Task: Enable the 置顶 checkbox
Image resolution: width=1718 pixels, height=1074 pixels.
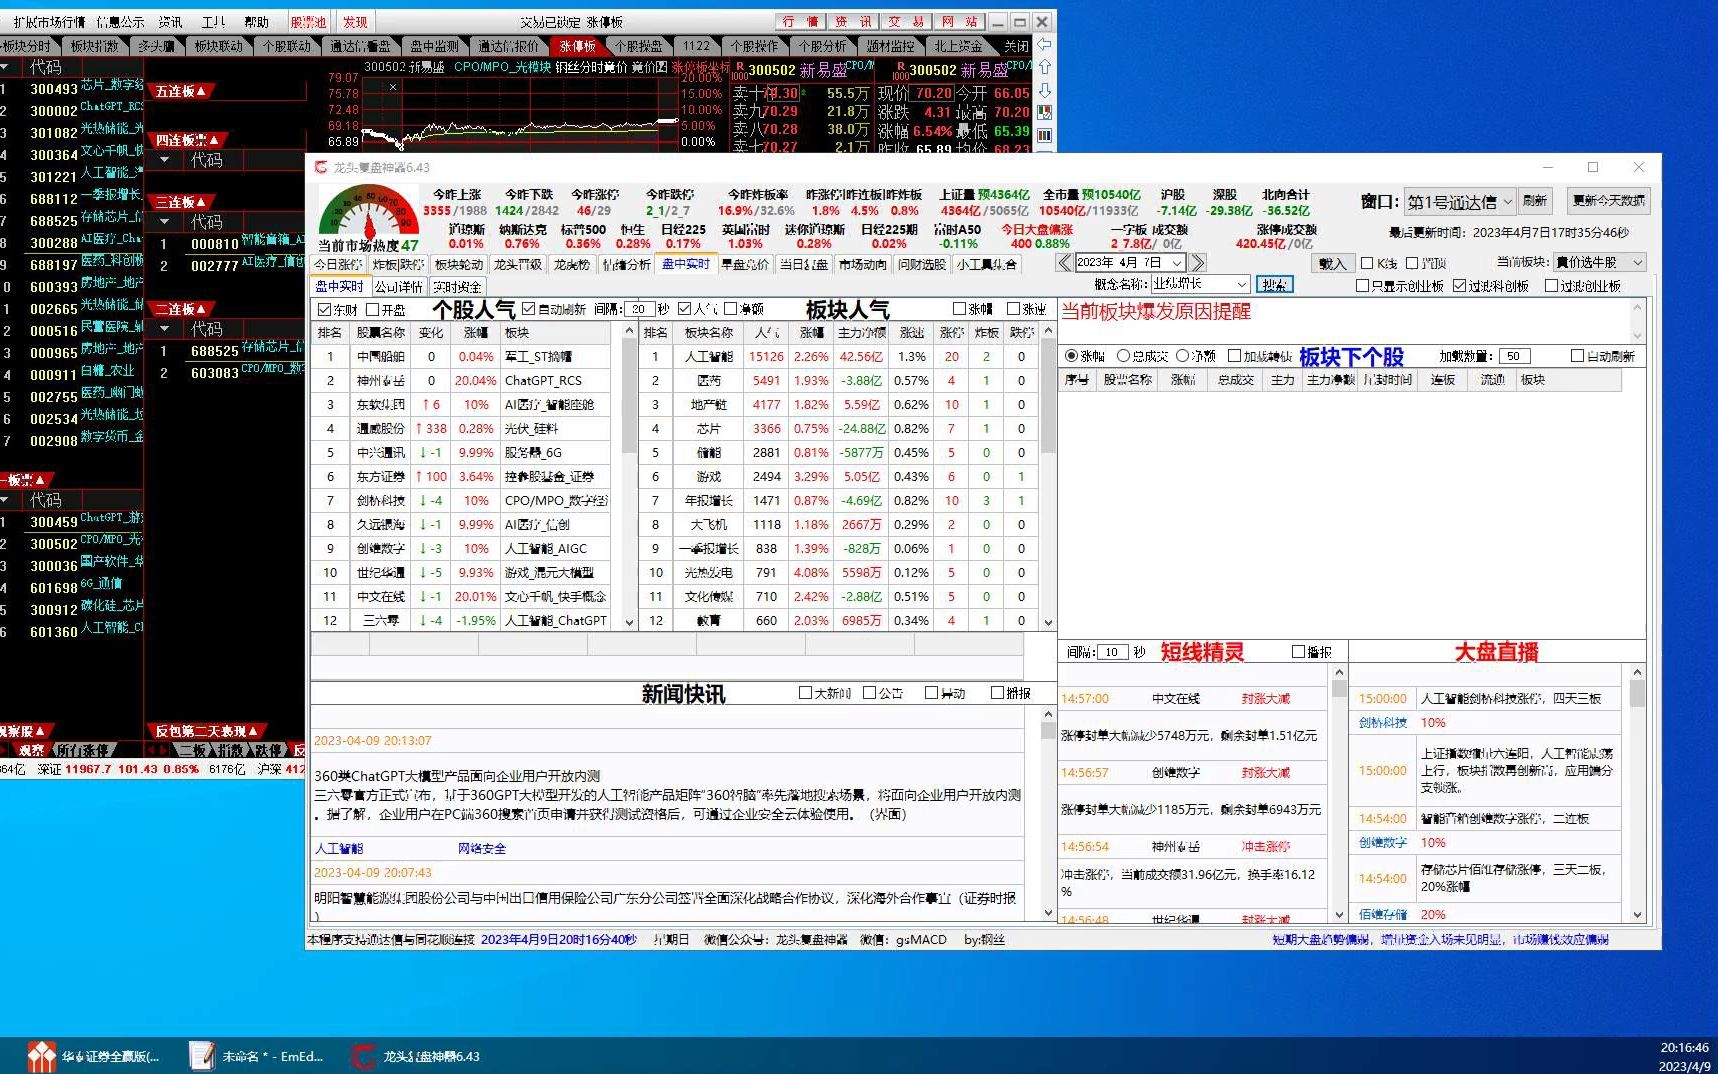Action: 1412,263
